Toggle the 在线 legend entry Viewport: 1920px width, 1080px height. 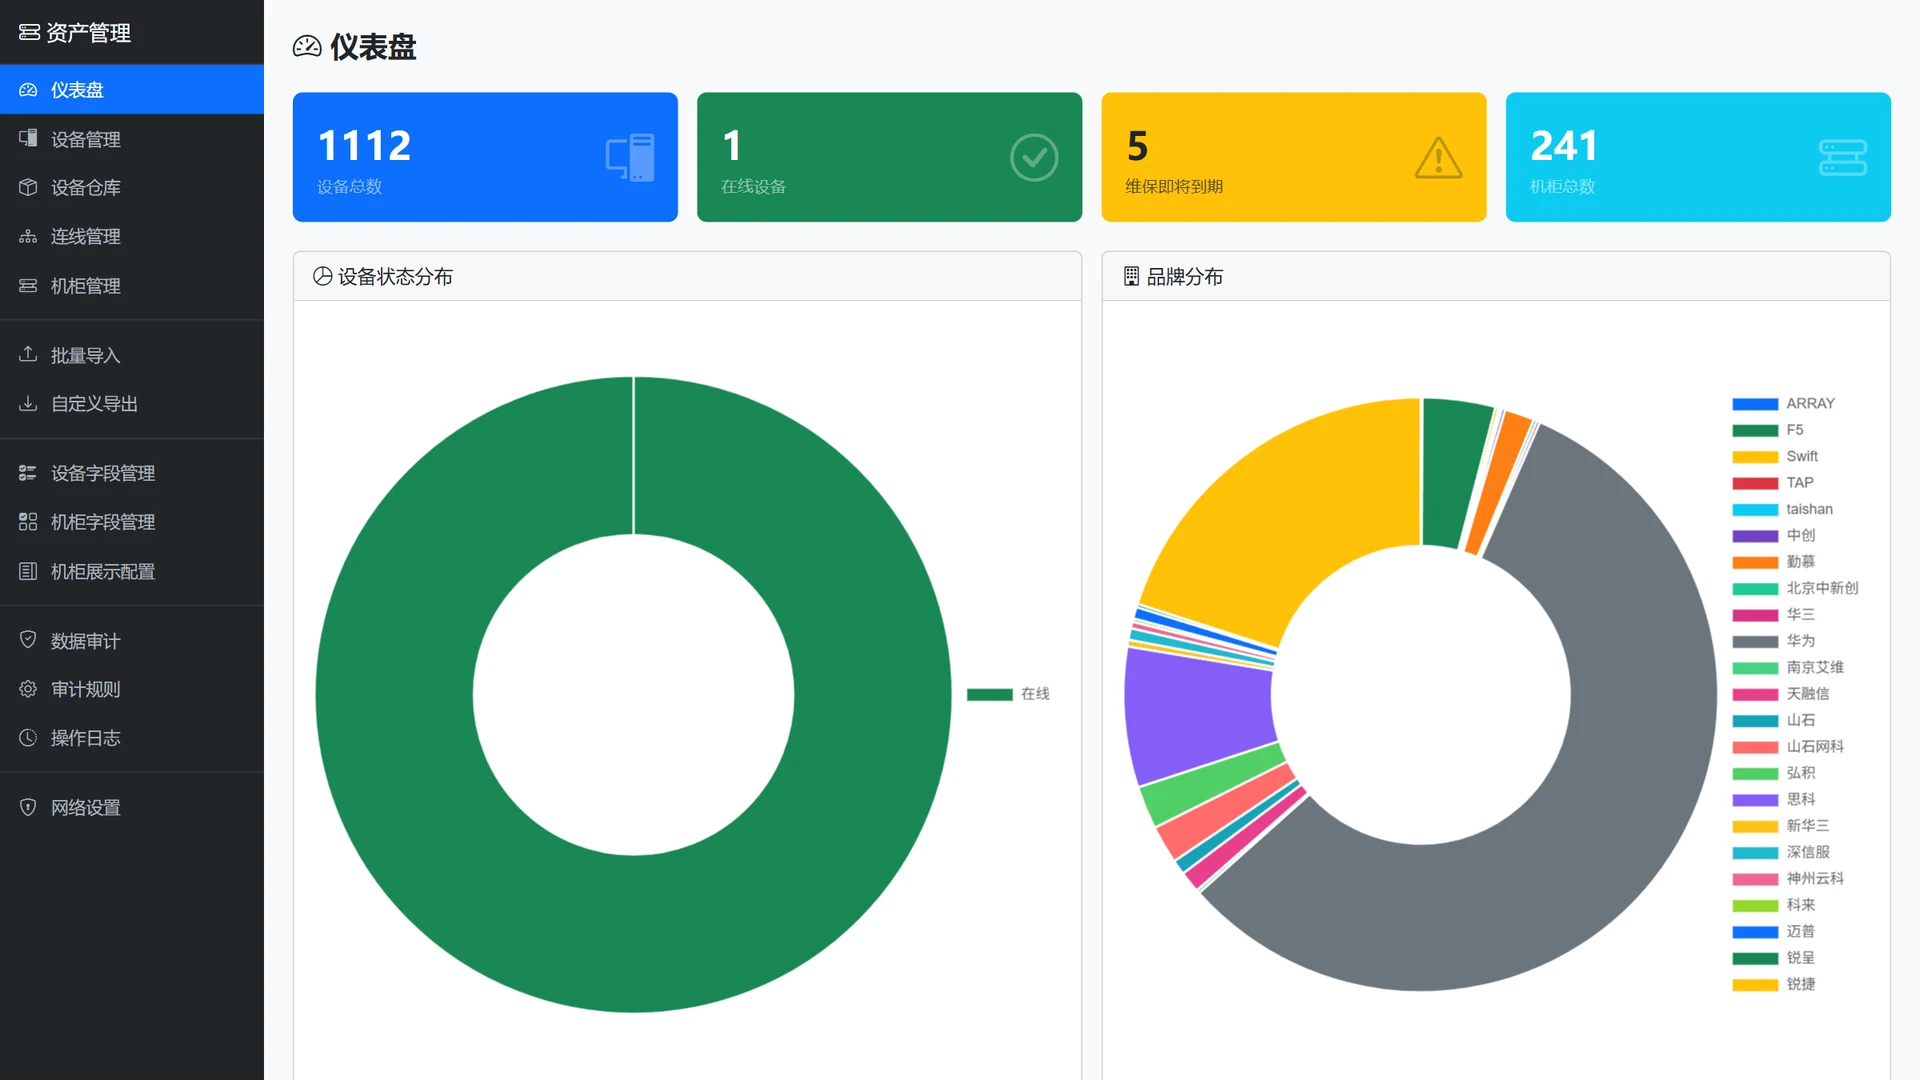(x=1008, y=694)
